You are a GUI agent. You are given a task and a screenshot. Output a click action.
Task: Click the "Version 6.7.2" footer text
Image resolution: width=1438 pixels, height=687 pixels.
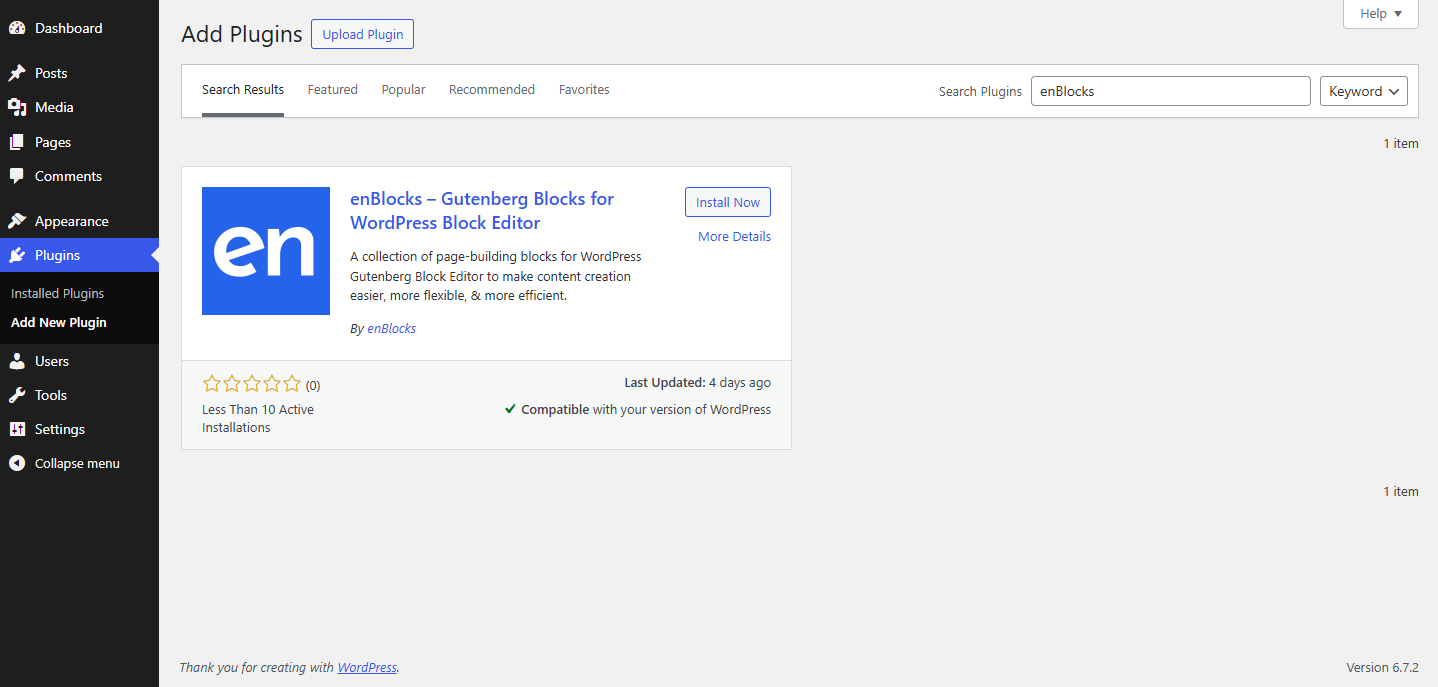coord(1382,667)
